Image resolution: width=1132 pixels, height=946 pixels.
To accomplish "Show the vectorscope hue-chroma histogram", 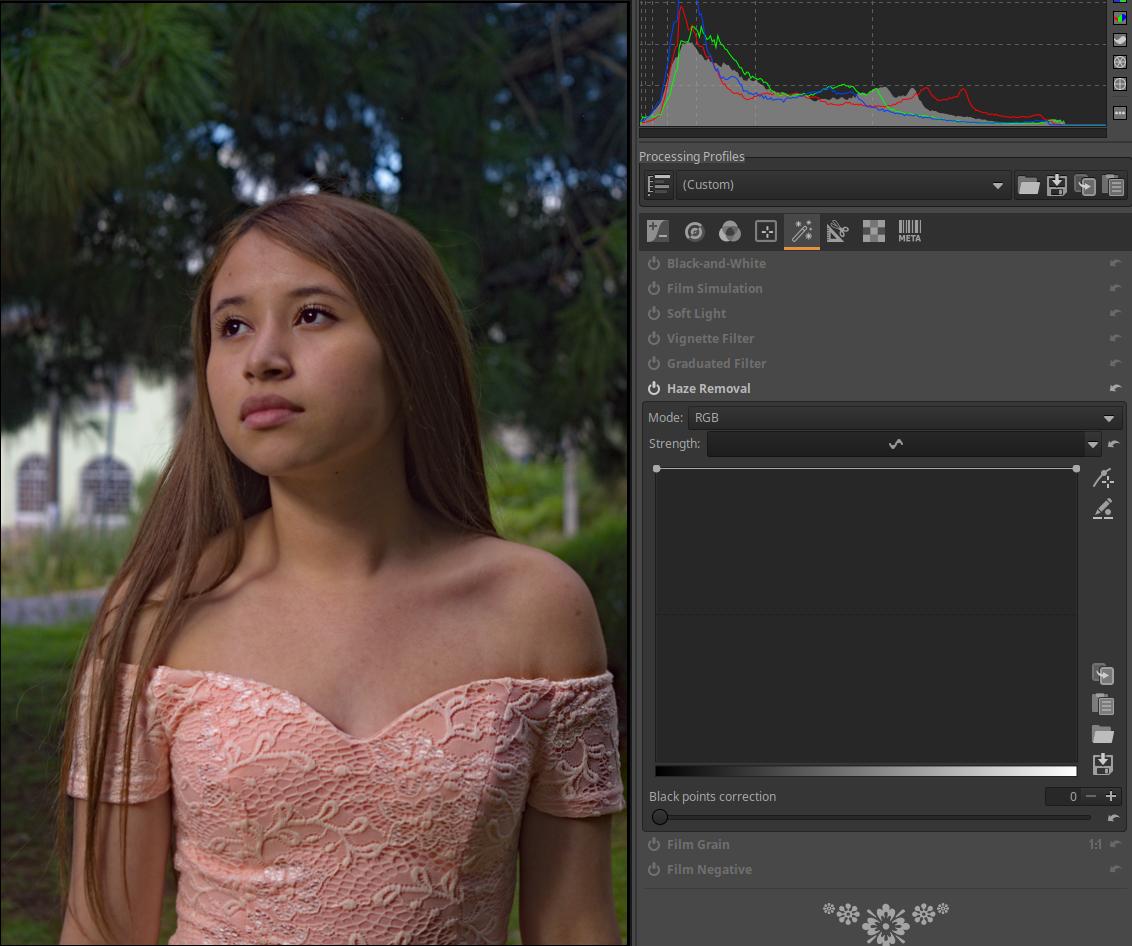I will (x=1120, y=84).
